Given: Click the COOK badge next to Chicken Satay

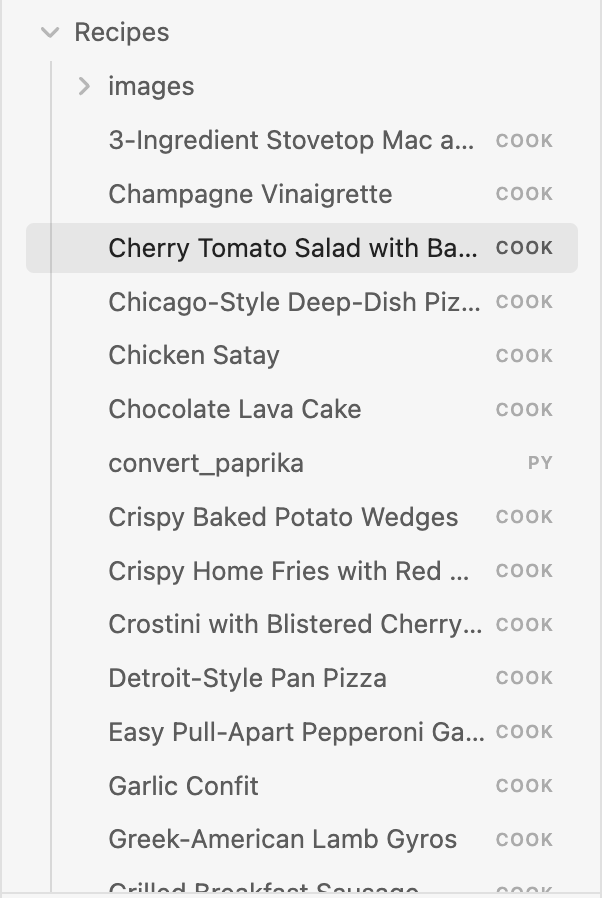Looking at the screenshot, I should click(523, 355).
